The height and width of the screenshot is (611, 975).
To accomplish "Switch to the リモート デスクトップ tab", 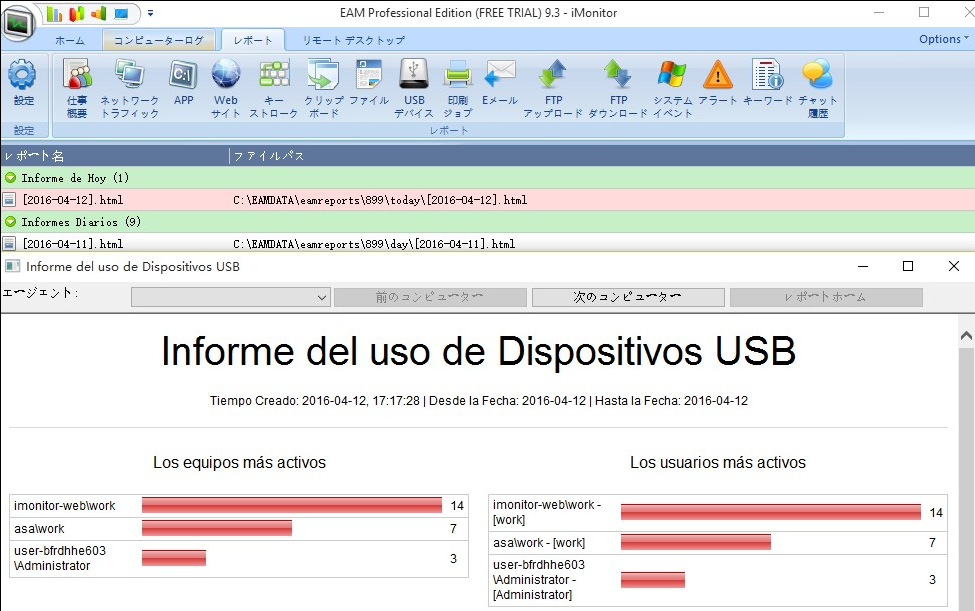I will pos(354,40).
